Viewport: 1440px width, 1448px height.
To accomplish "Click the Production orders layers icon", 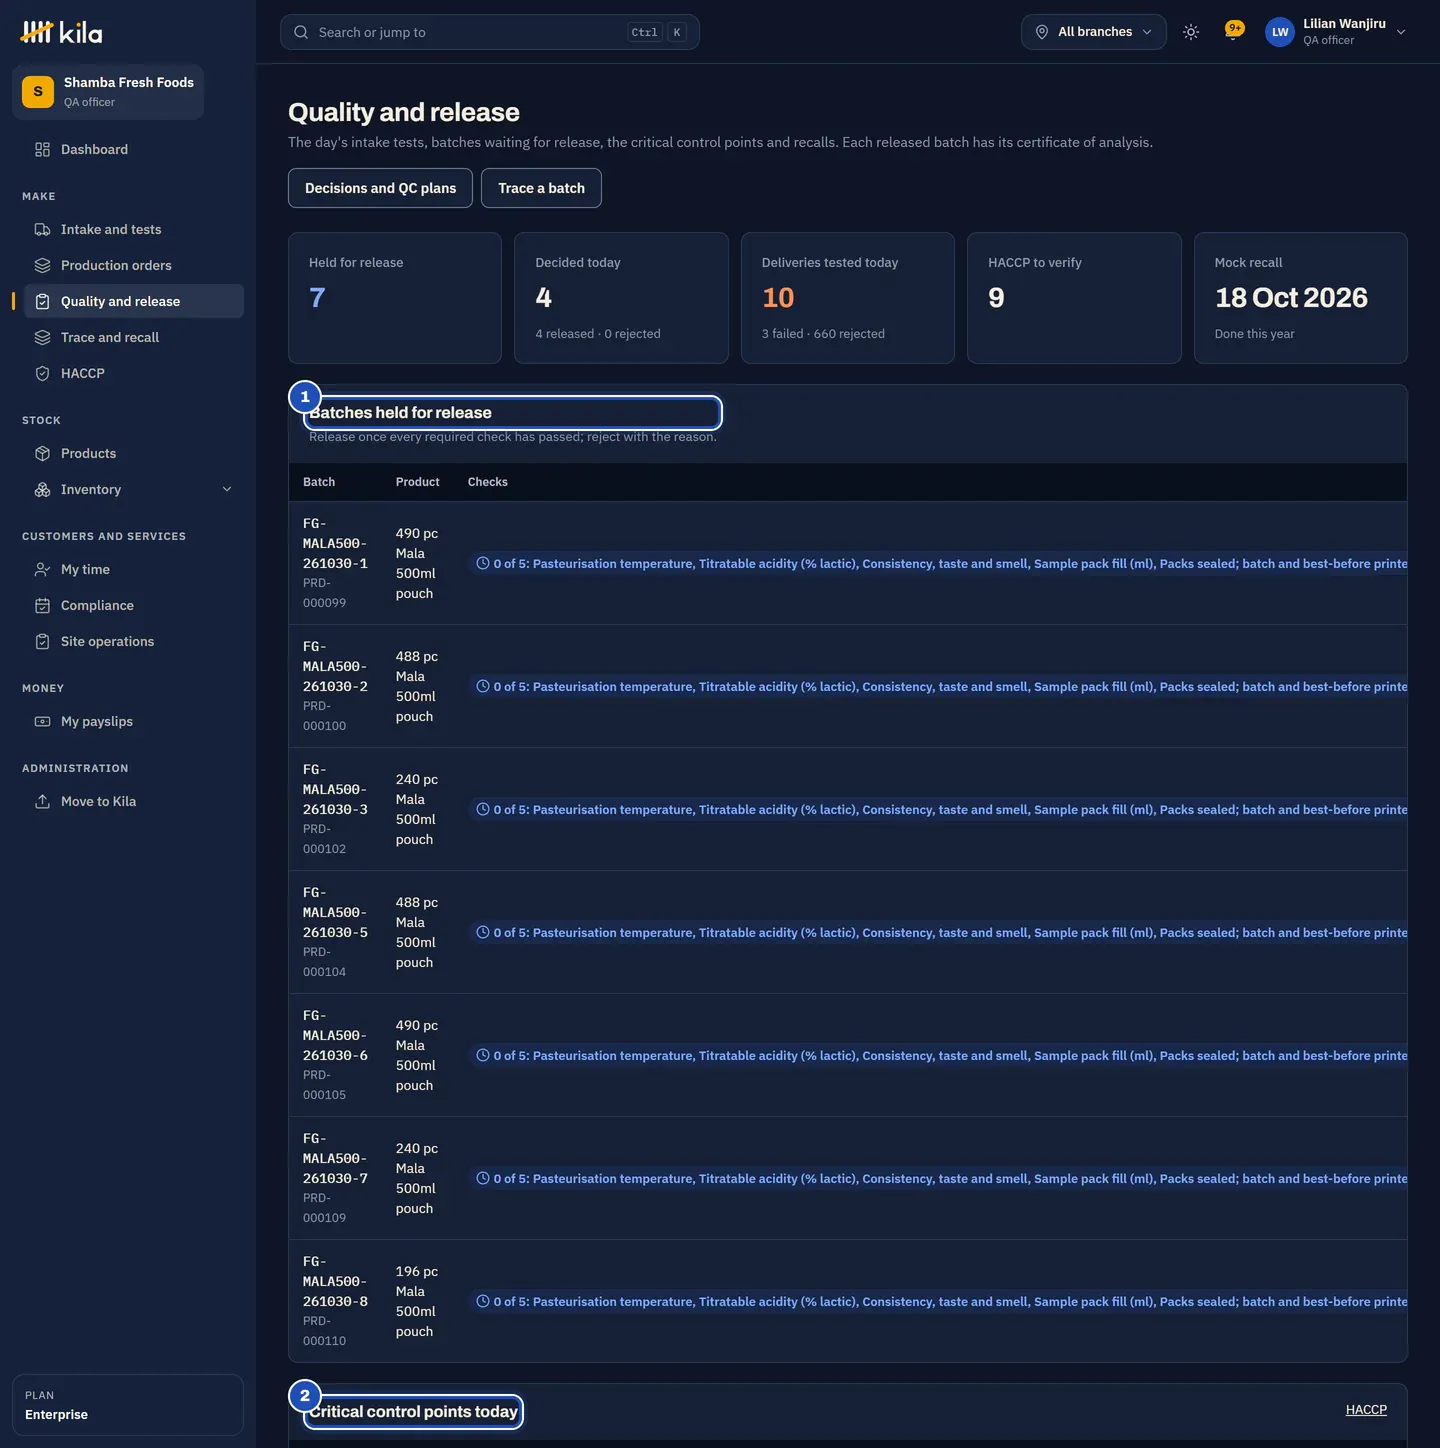I will [x=42, y=266].
